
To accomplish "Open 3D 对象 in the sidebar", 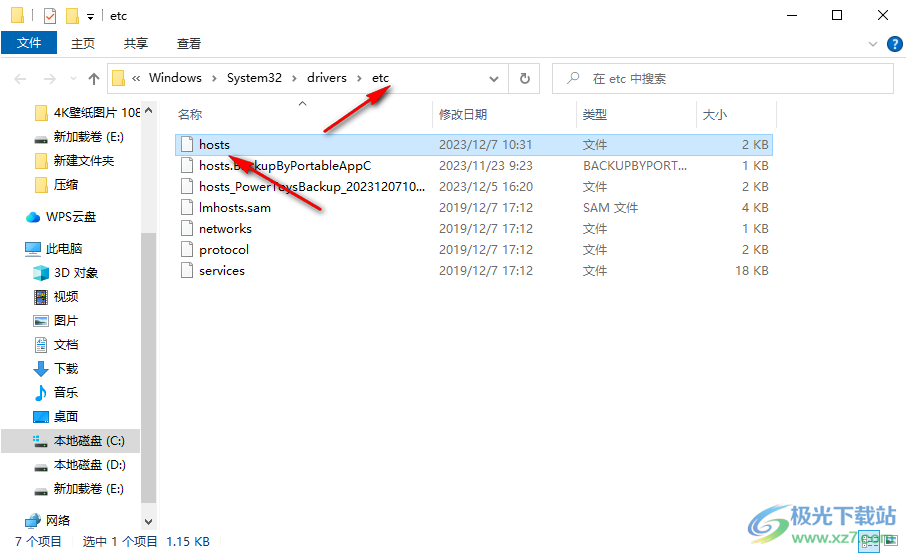I will [x=65, y=272].
